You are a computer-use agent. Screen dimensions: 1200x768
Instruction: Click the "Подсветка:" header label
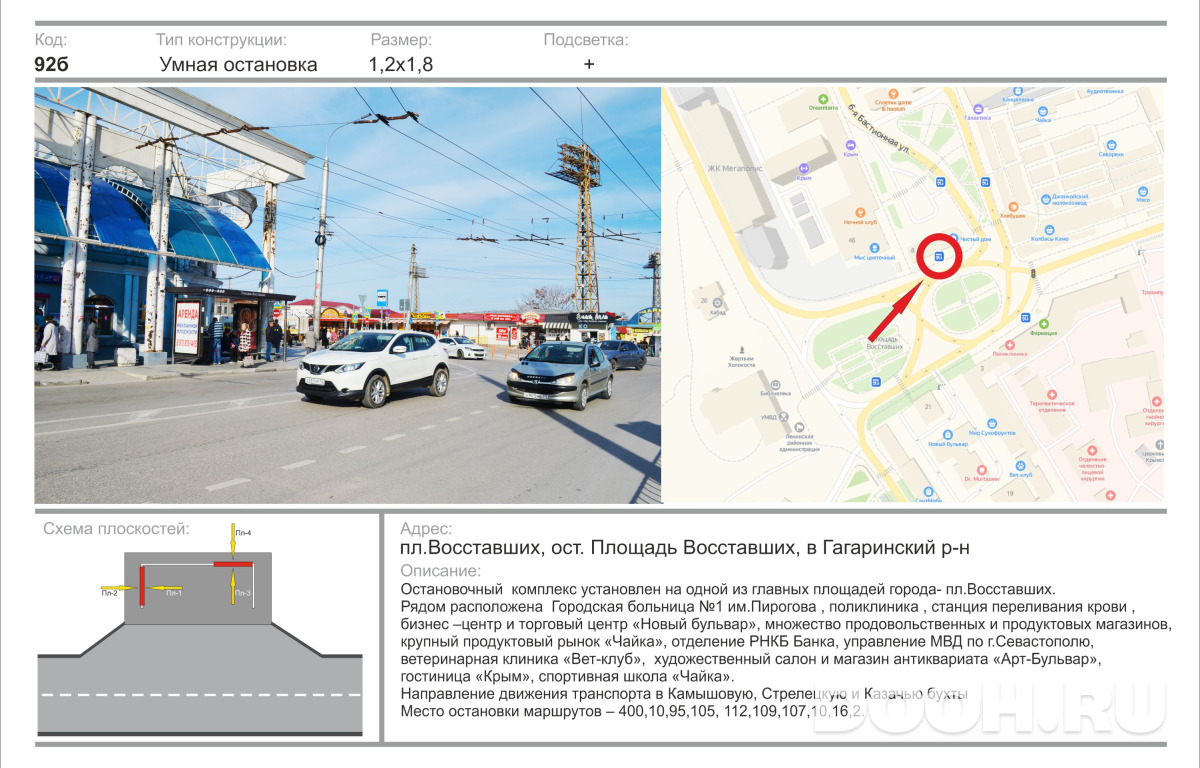click(x=586, y=40)
